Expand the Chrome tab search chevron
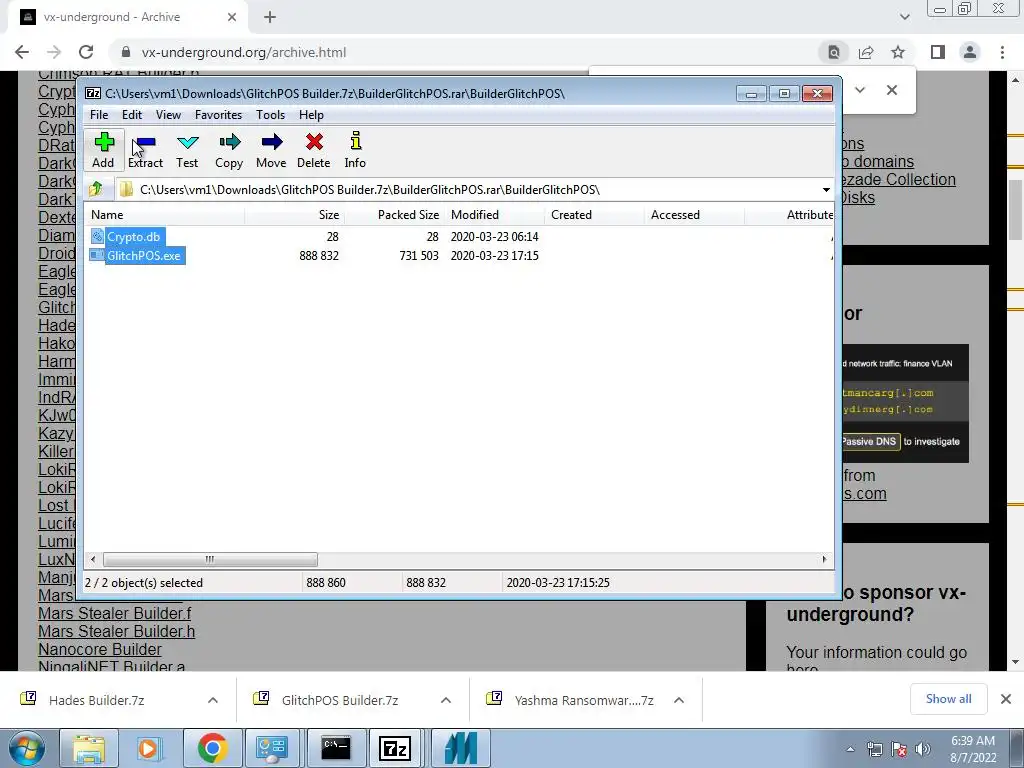1024x768 pixels. pyautogui.click(x=904, y=18)
